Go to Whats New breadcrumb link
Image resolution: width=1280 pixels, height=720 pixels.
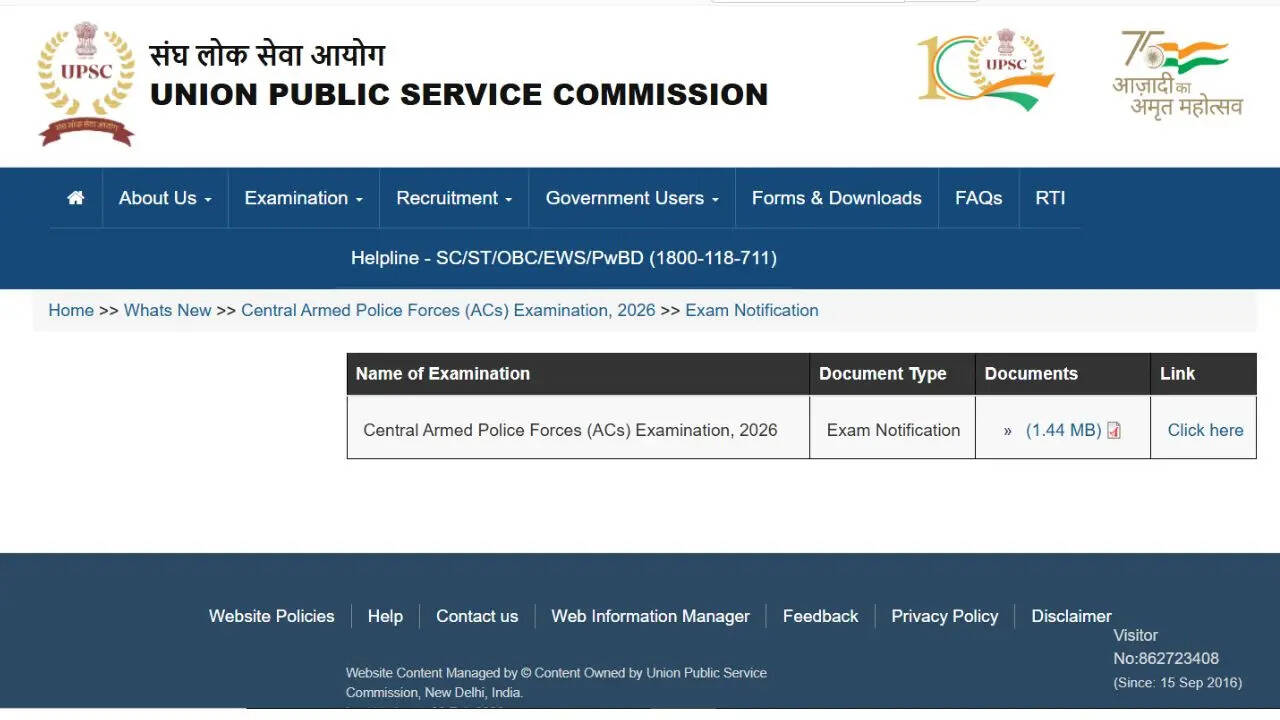[167, 310]
